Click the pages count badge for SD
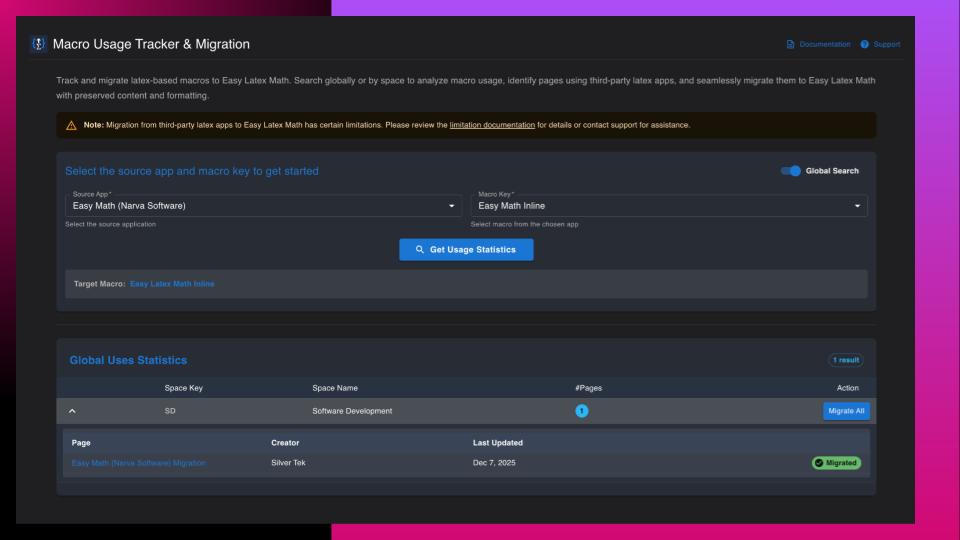Viewport: 960px width, 540px height. pyautogui.click(x=582, y=411)
